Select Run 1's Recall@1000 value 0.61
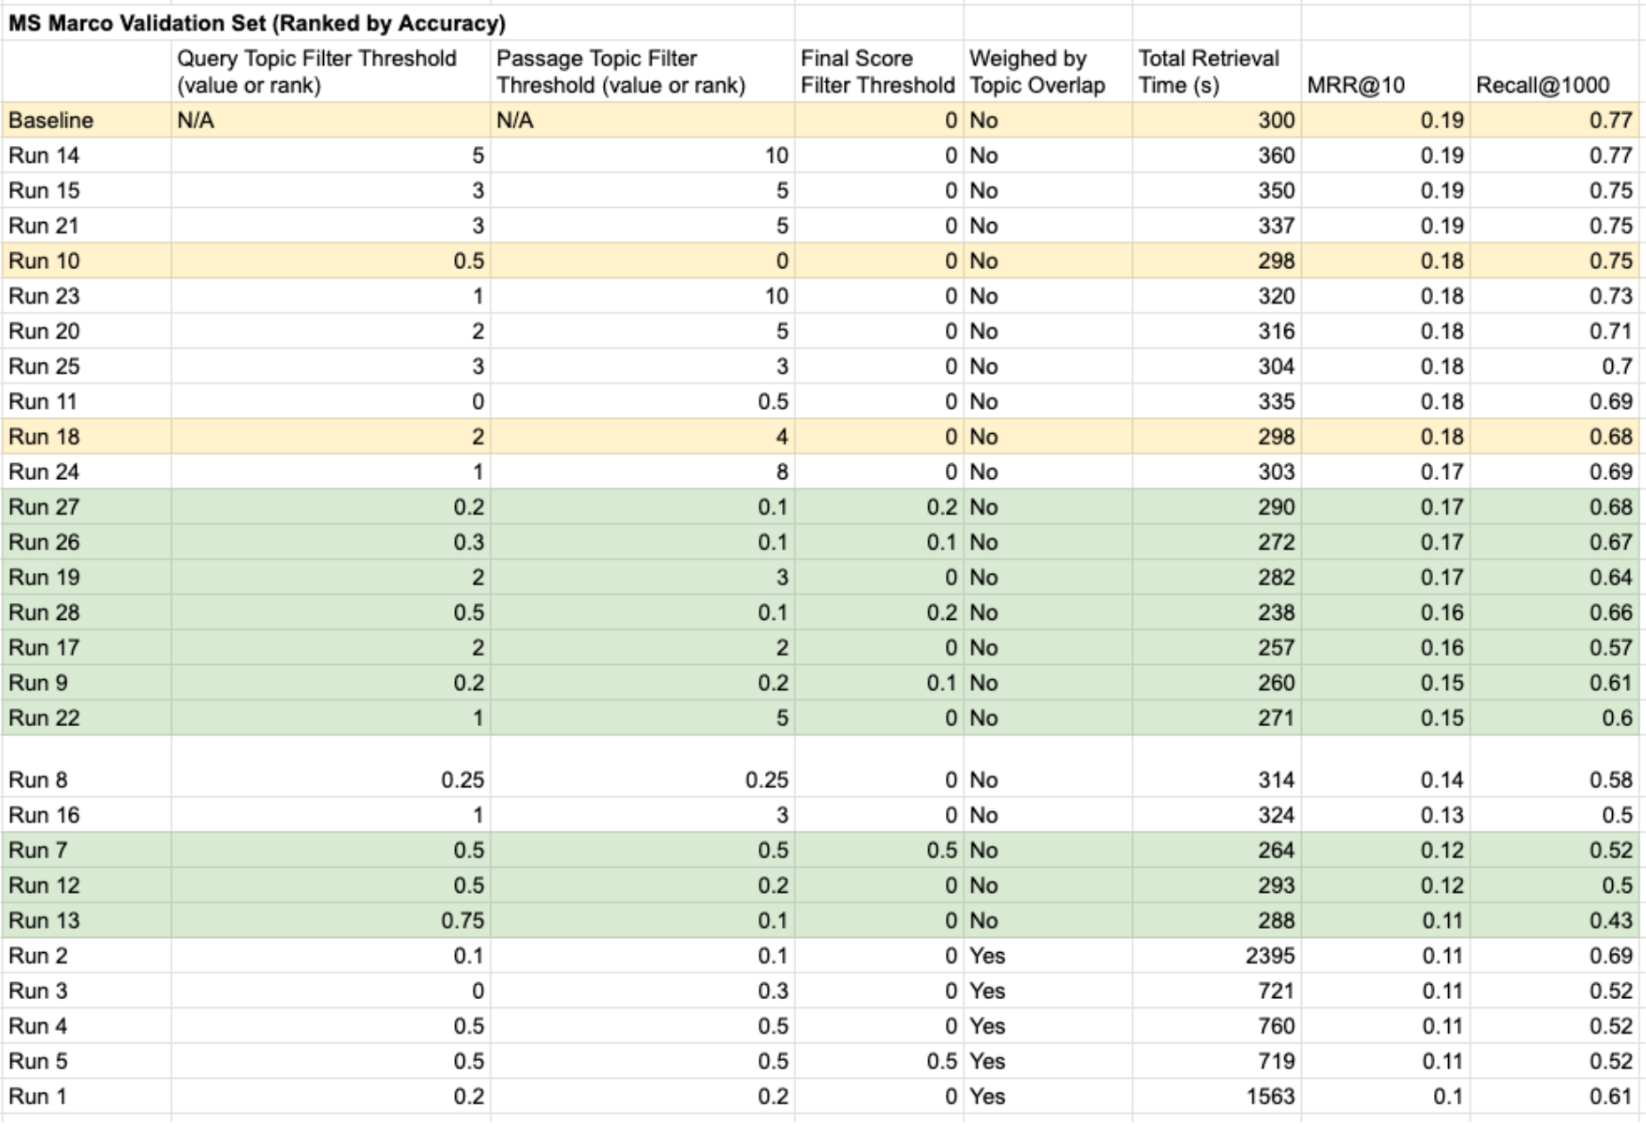The width and height of the screenshot is (1646, 1124). pyautogui.click(x=1611, y=1096)
